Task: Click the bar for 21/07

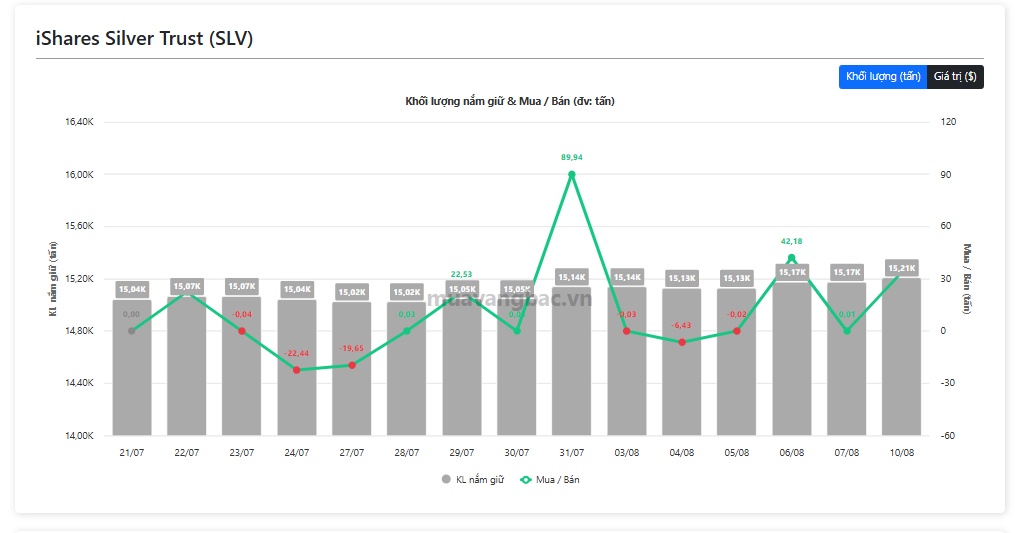Action: [x=131, y=367]
